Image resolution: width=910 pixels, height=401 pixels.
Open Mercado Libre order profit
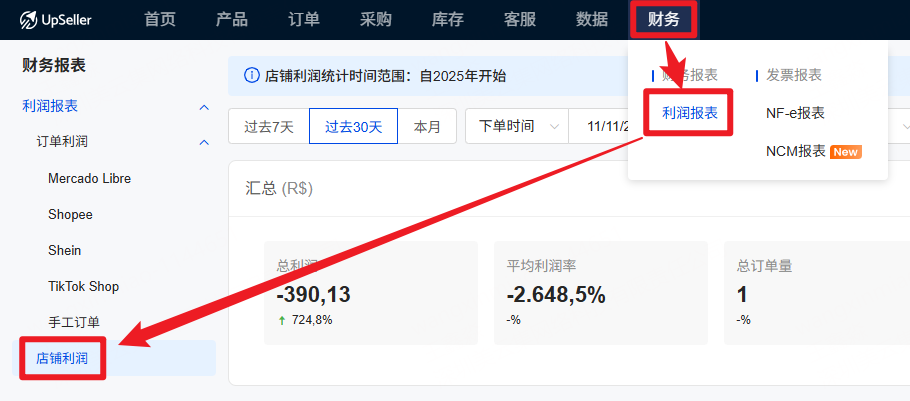click(89, 178)
